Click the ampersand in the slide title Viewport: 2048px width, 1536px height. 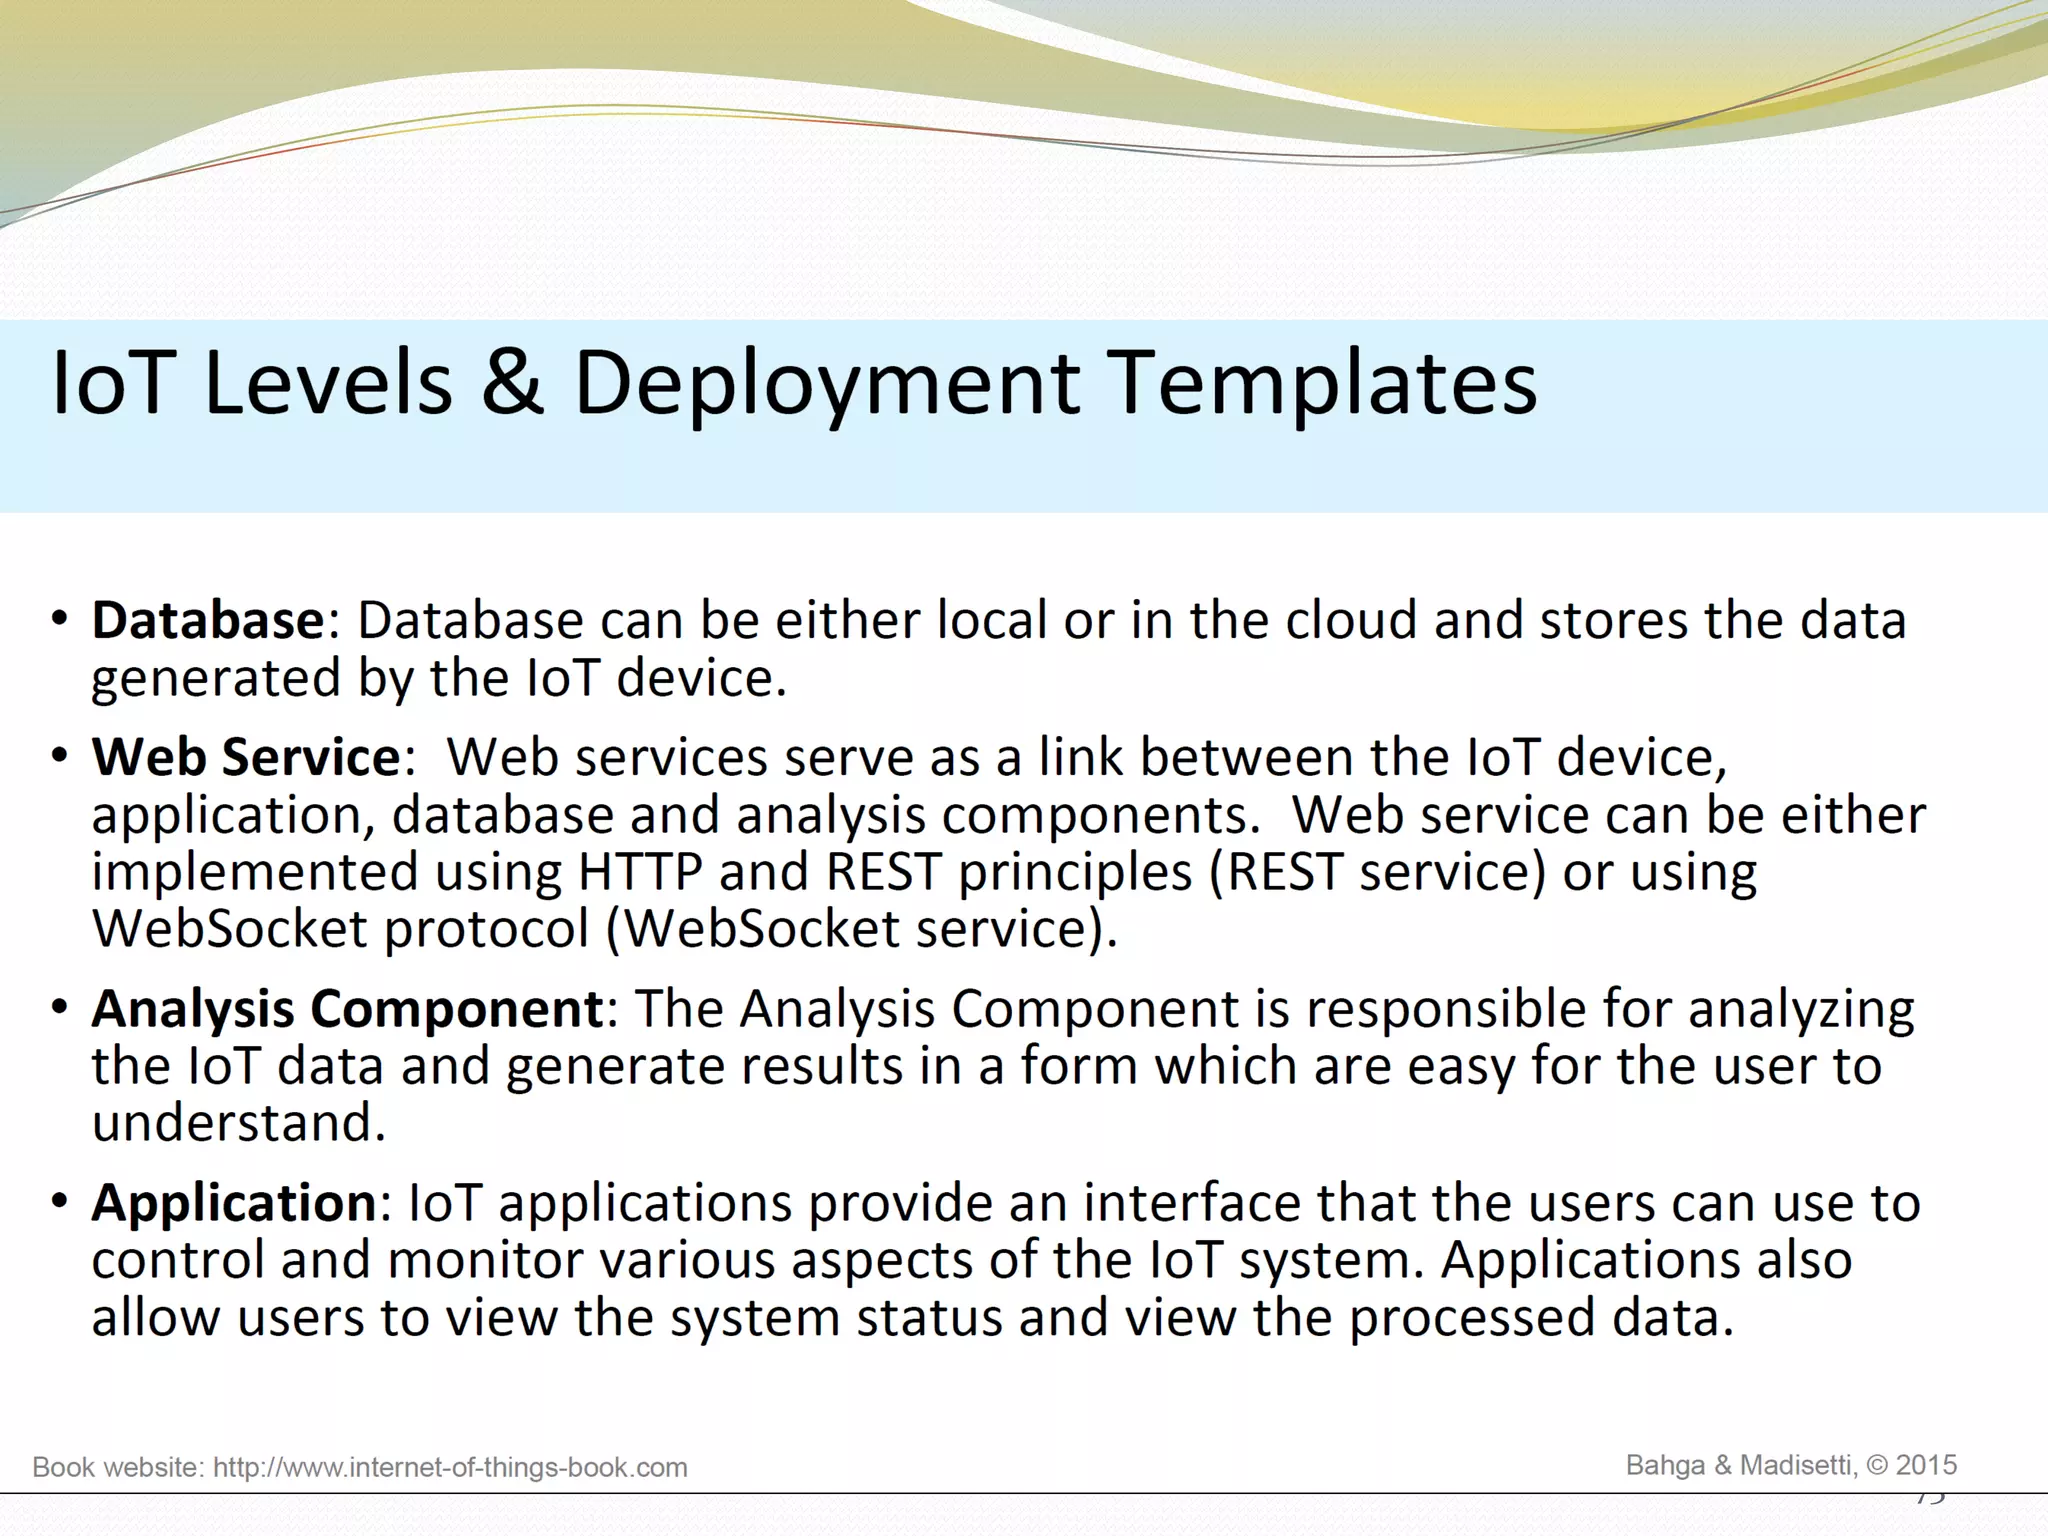(512, 383)
